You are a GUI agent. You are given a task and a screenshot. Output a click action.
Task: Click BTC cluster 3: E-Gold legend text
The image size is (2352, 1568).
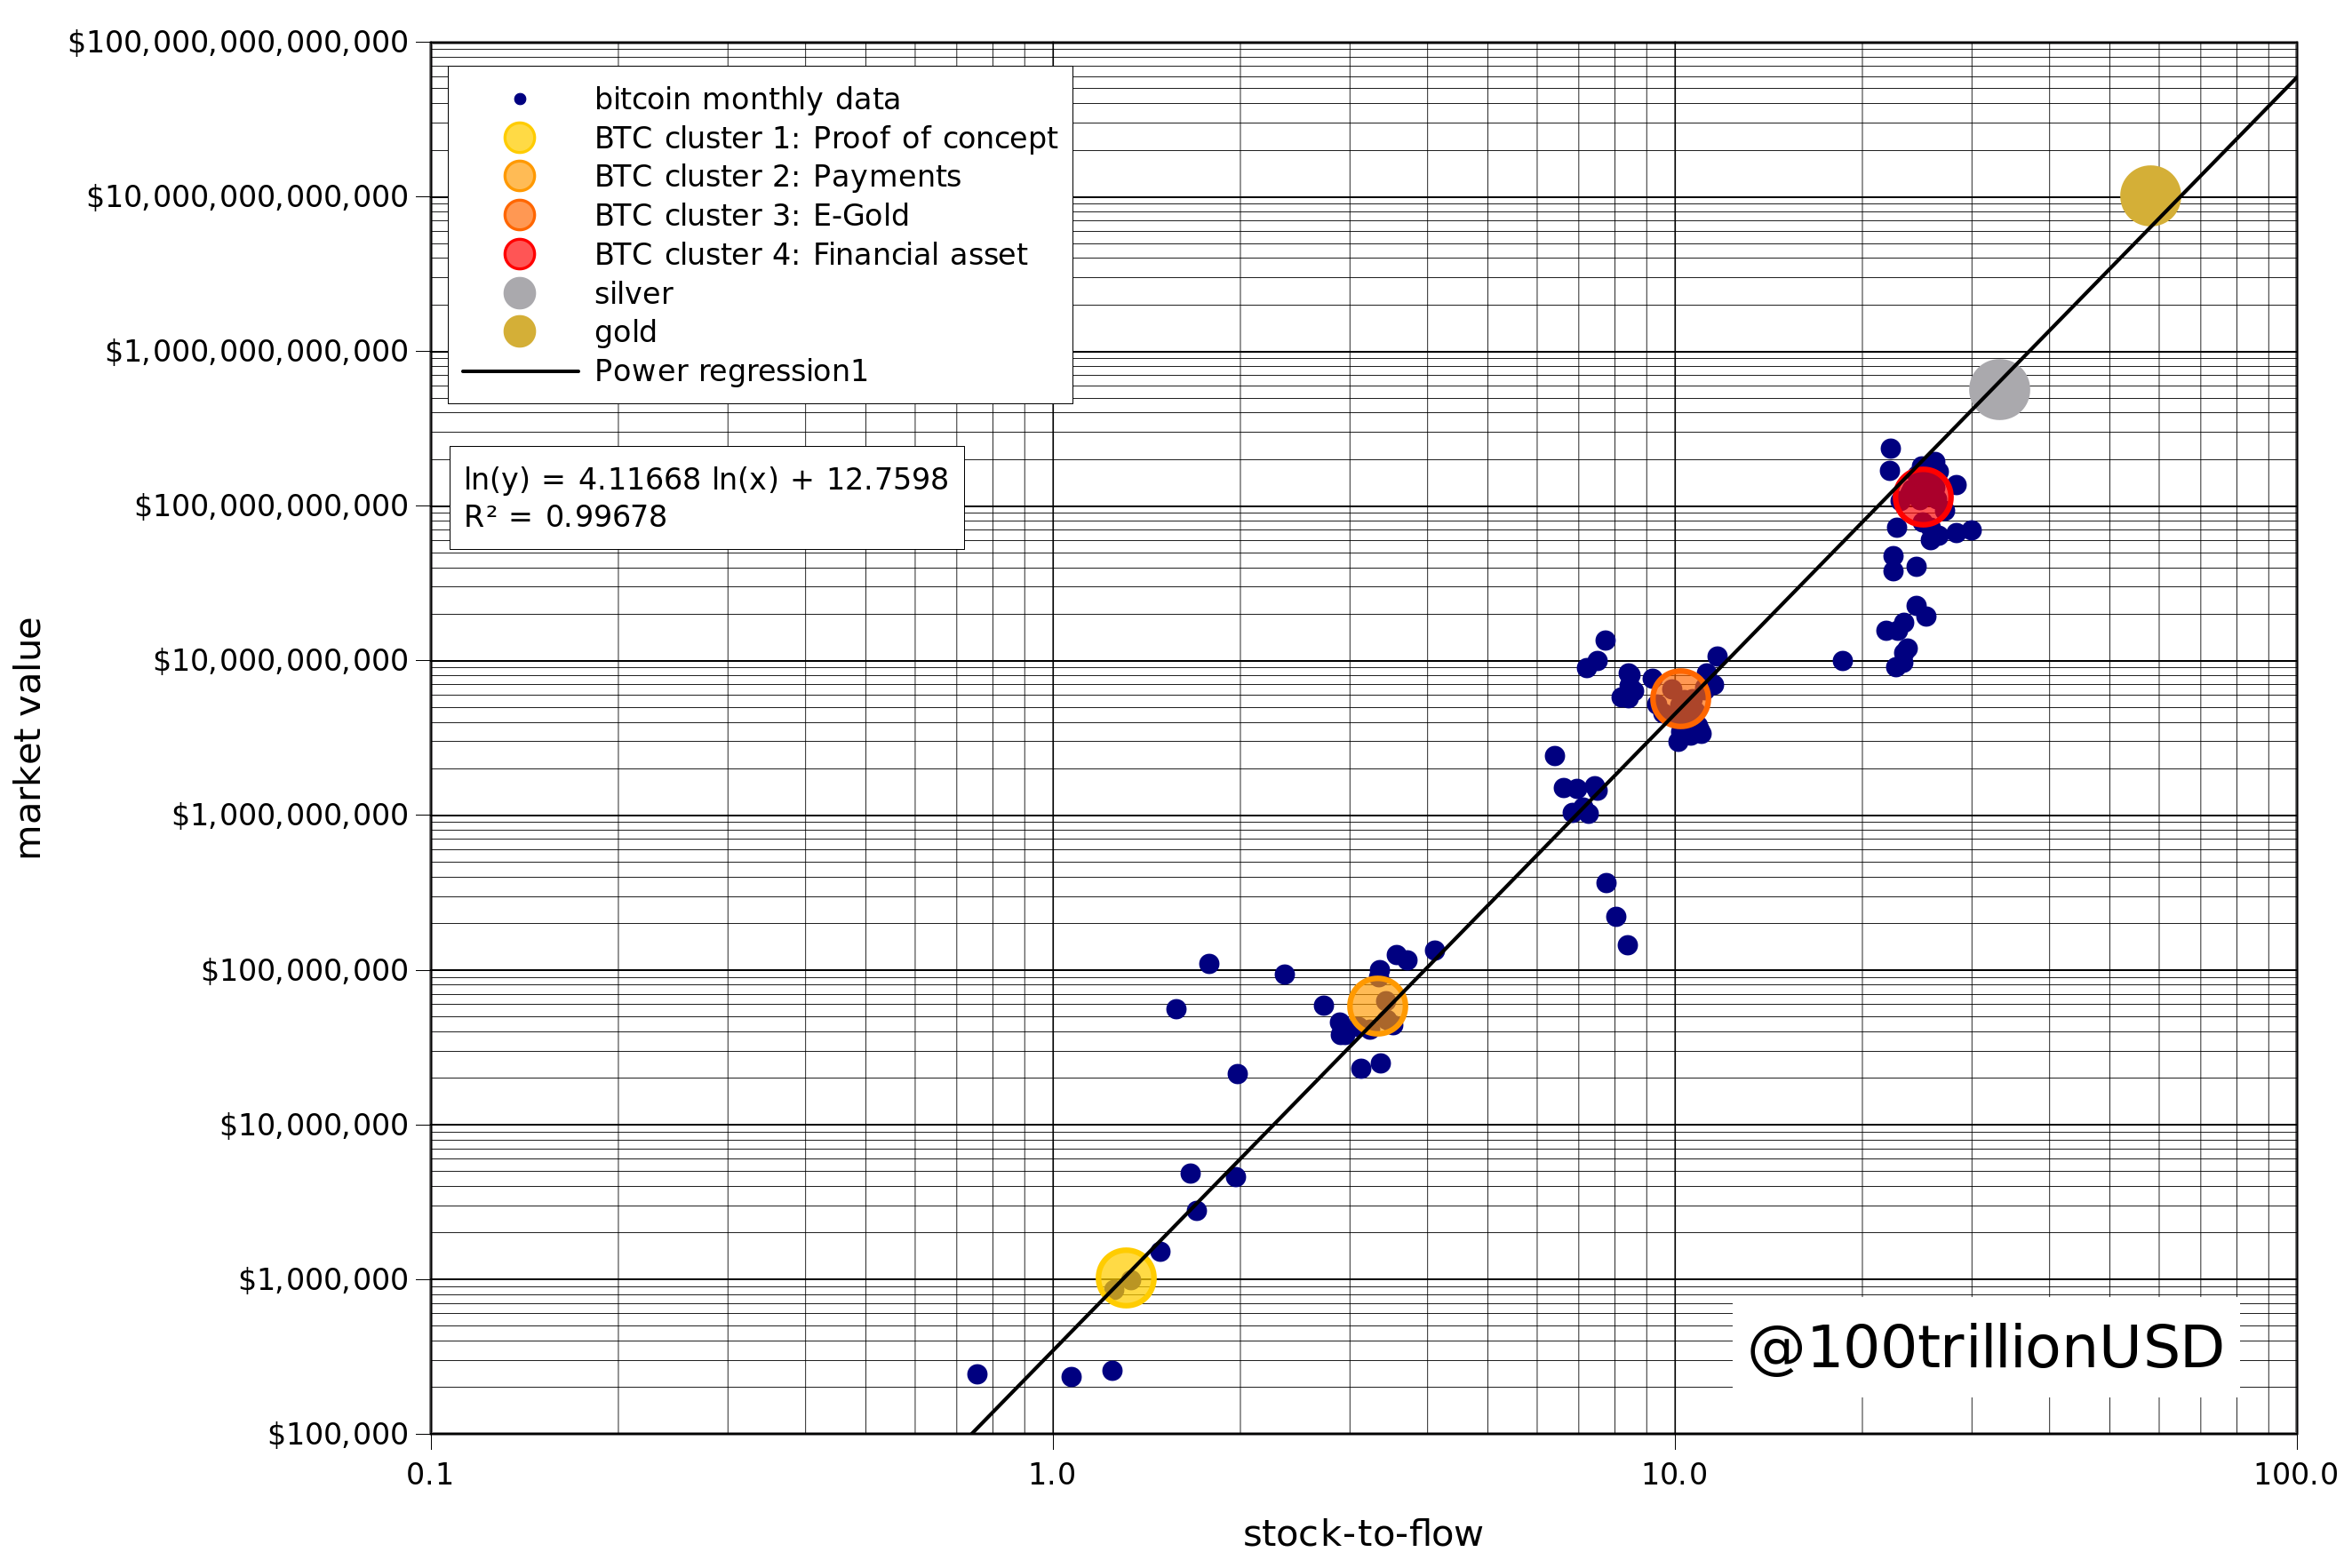coord(751,215)
